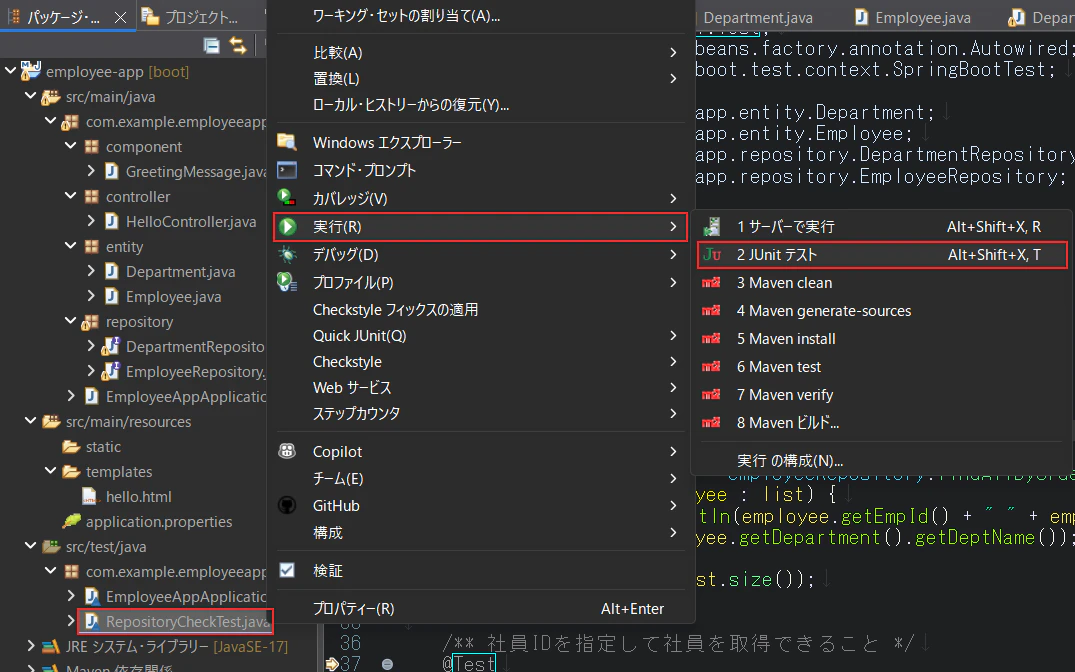Click the @Test annotation in the editor

(469, 663)
